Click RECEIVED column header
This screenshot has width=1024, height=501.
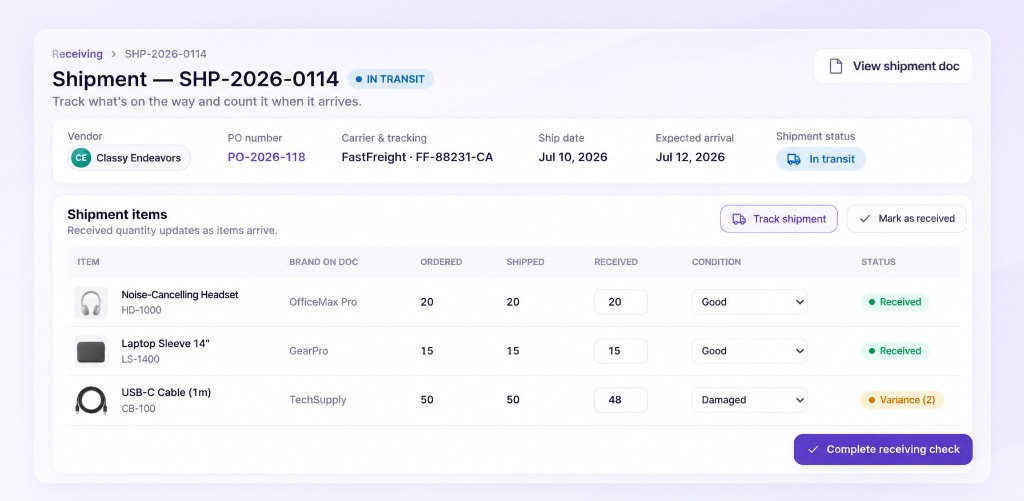pyautogui.click(x=616, y=262)
